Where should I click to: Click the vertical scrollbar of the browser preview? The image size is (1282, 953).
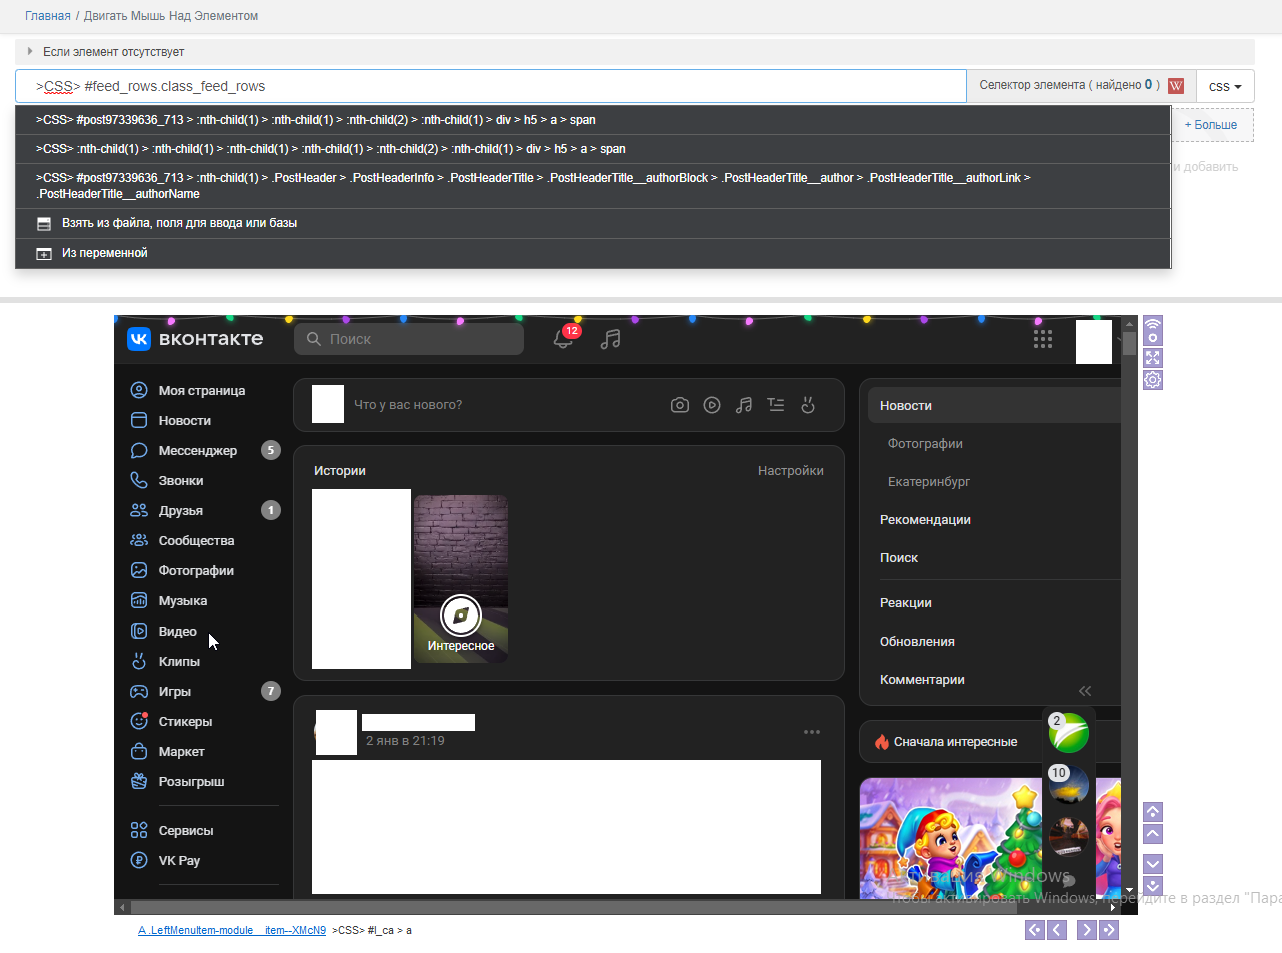pyautogui.click(x=1129, y=600)
